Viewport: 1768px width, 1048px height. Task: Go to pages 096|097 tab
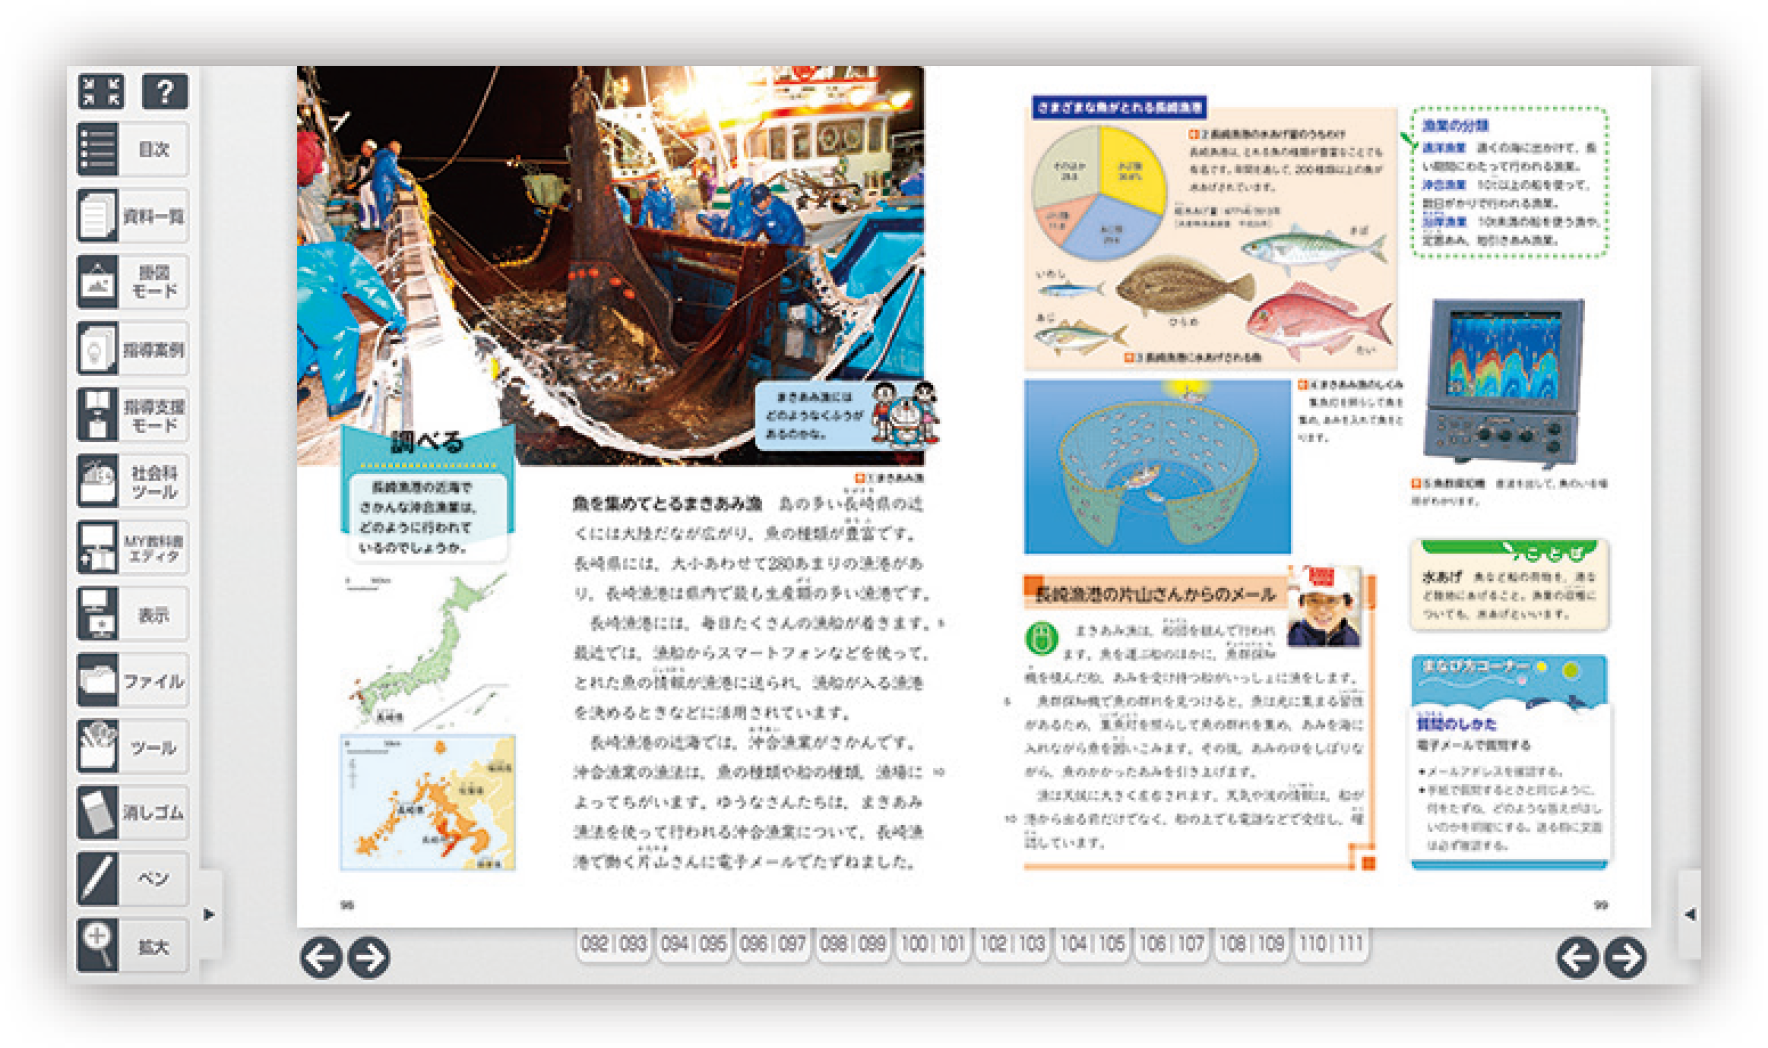click(x=772, y=943)
